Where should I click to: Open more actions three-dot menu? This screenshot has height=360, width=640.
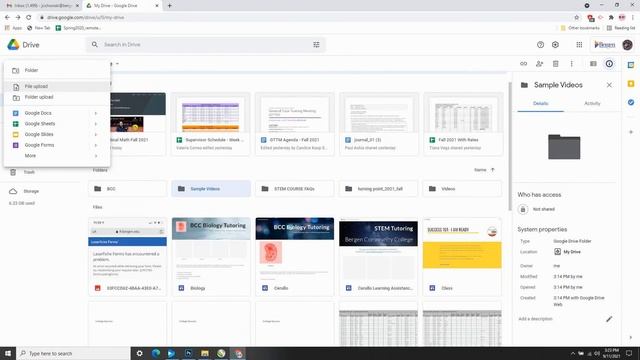(x=571, y=64)
